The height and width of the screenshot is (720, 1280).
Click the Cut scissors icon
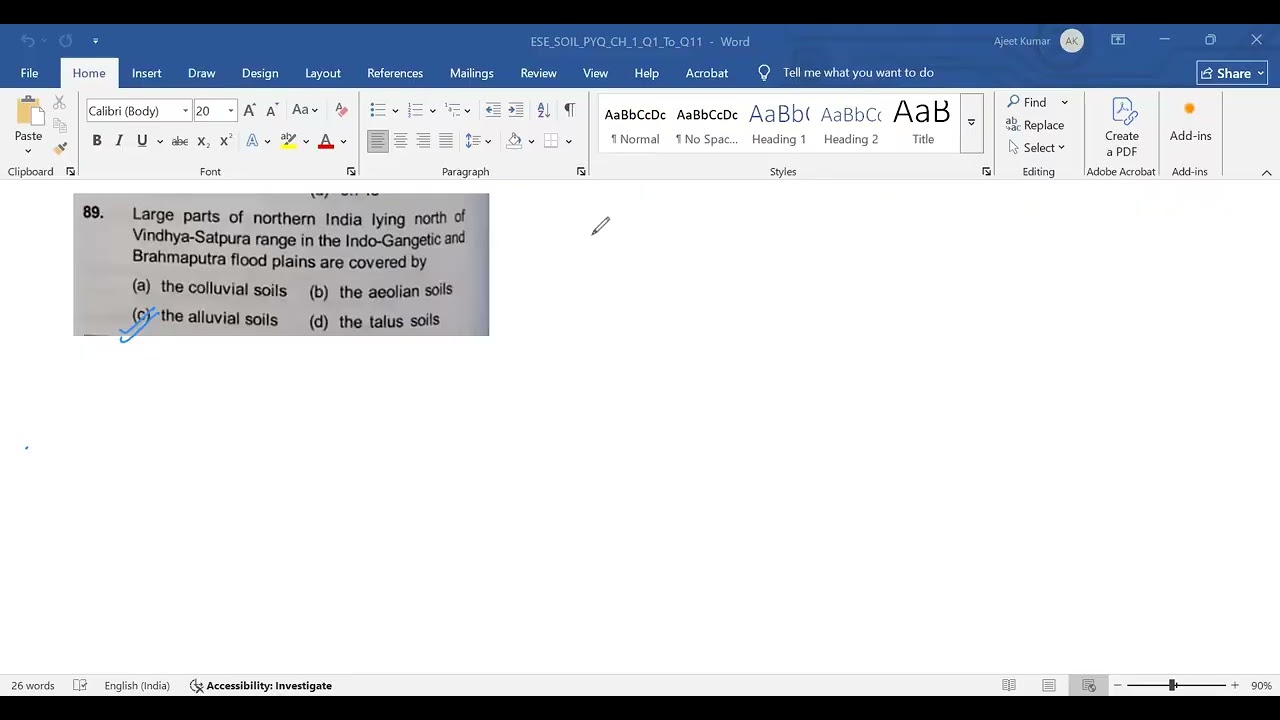point(60,103)
